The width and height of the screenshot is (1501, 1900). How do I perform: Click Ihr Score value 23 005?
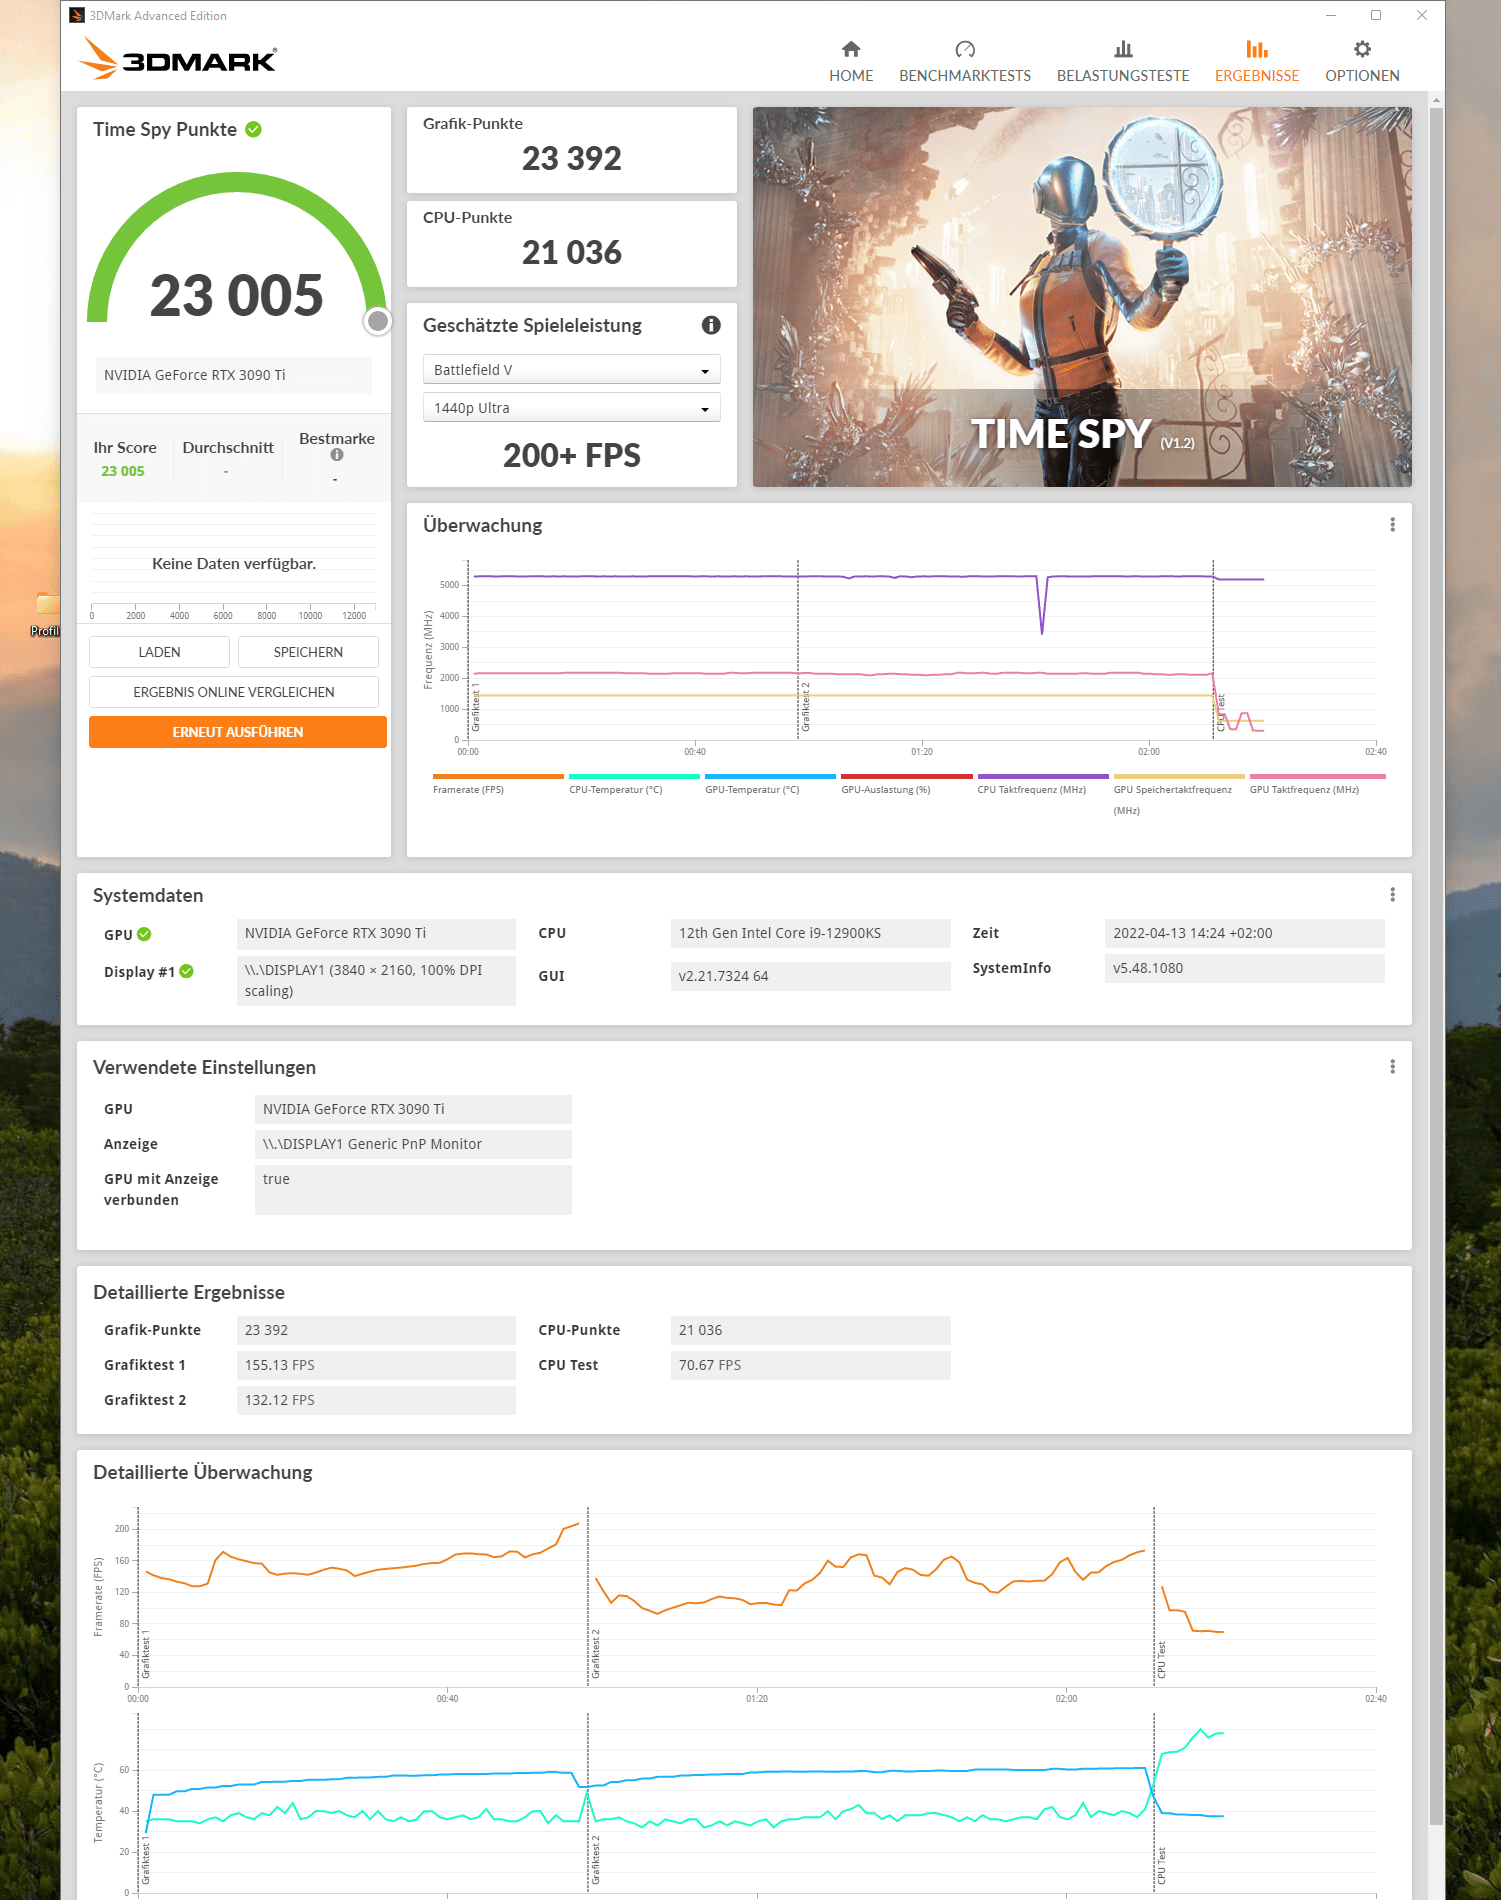point(123,471)
